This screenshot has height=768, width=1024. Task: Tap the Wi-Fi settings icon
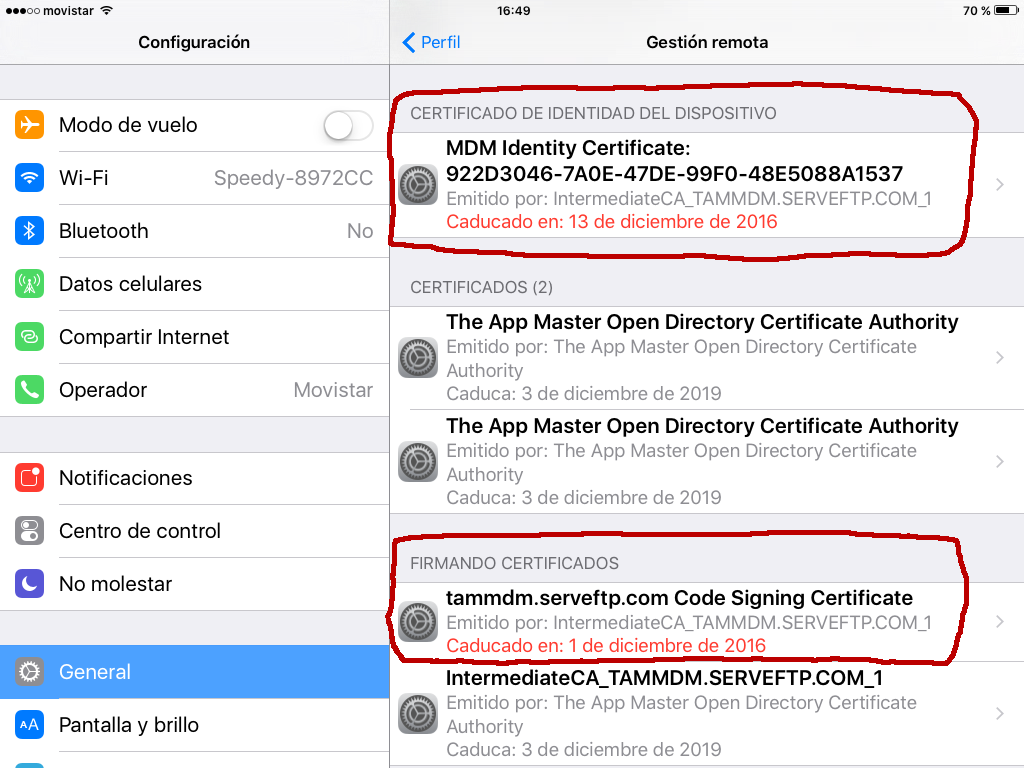[29, 178]
